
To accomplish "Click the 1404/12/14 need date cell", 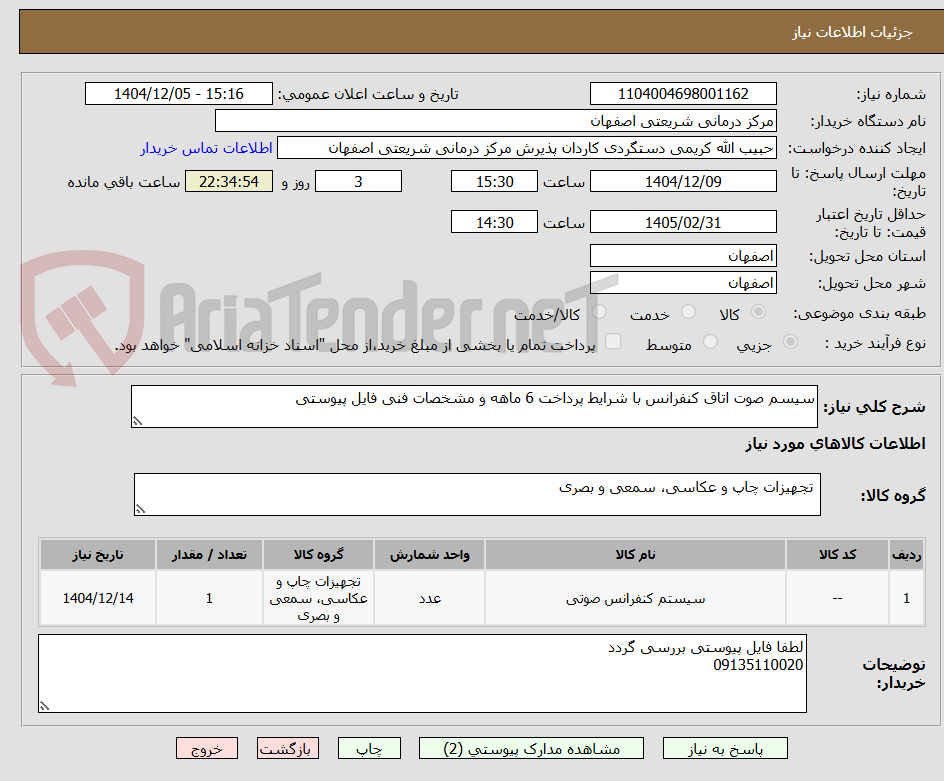I will [98, 599].
